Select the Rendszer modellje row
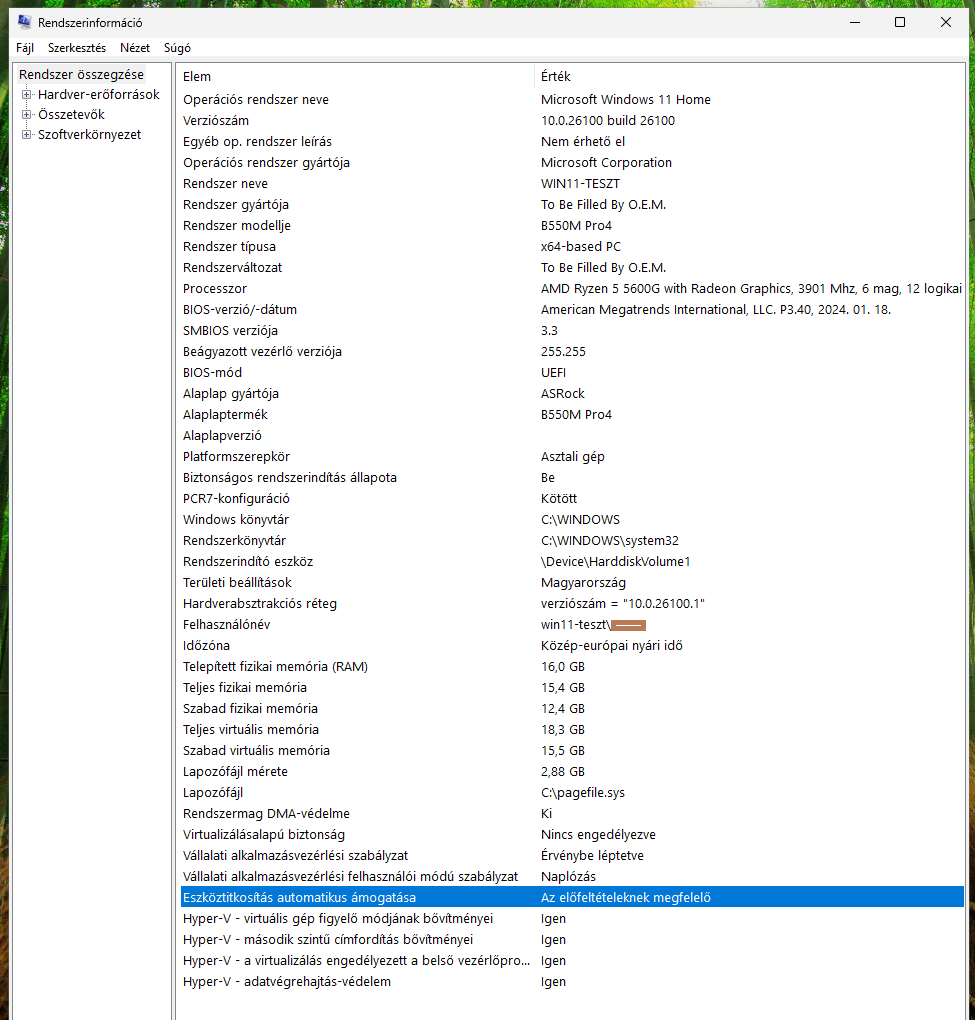 [572, 226]
